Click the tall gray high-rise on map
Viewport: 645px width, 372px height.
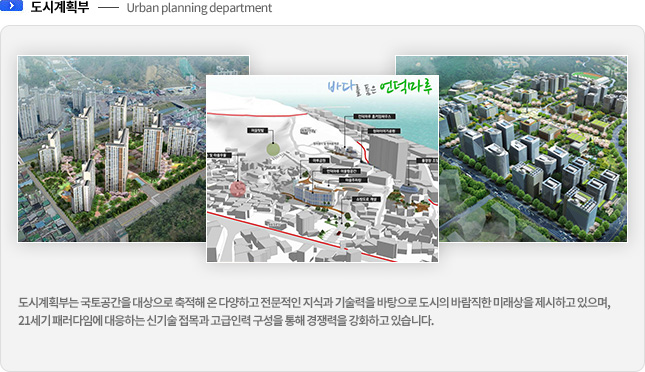pyautogui.click(x=388, y=156)
